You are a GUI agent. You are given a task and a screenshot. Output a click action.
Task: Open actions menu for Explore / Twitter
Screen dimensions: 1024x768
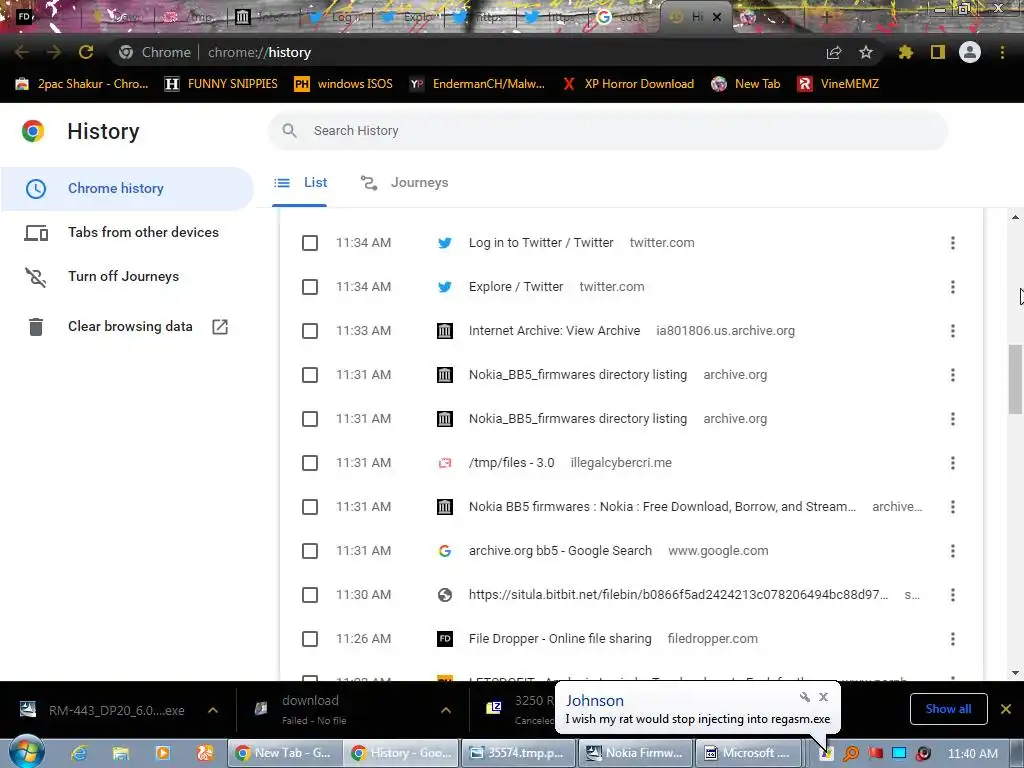pyautogui.click(x=953, y=287)
